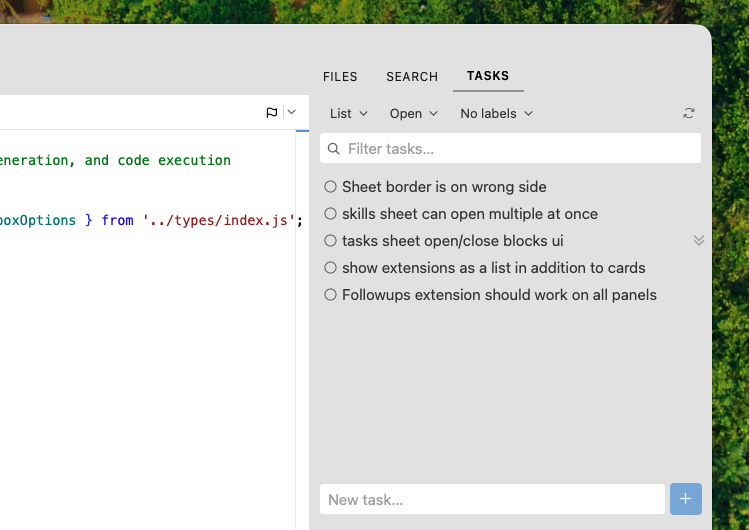Refresh the tasks list
The image size is (749, 530).
(x=688, y=113)
